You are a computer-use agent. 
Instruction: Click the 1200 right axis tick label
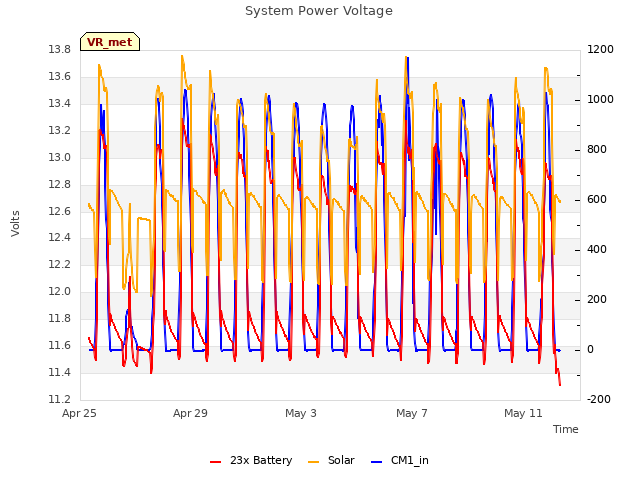point(600,50)
